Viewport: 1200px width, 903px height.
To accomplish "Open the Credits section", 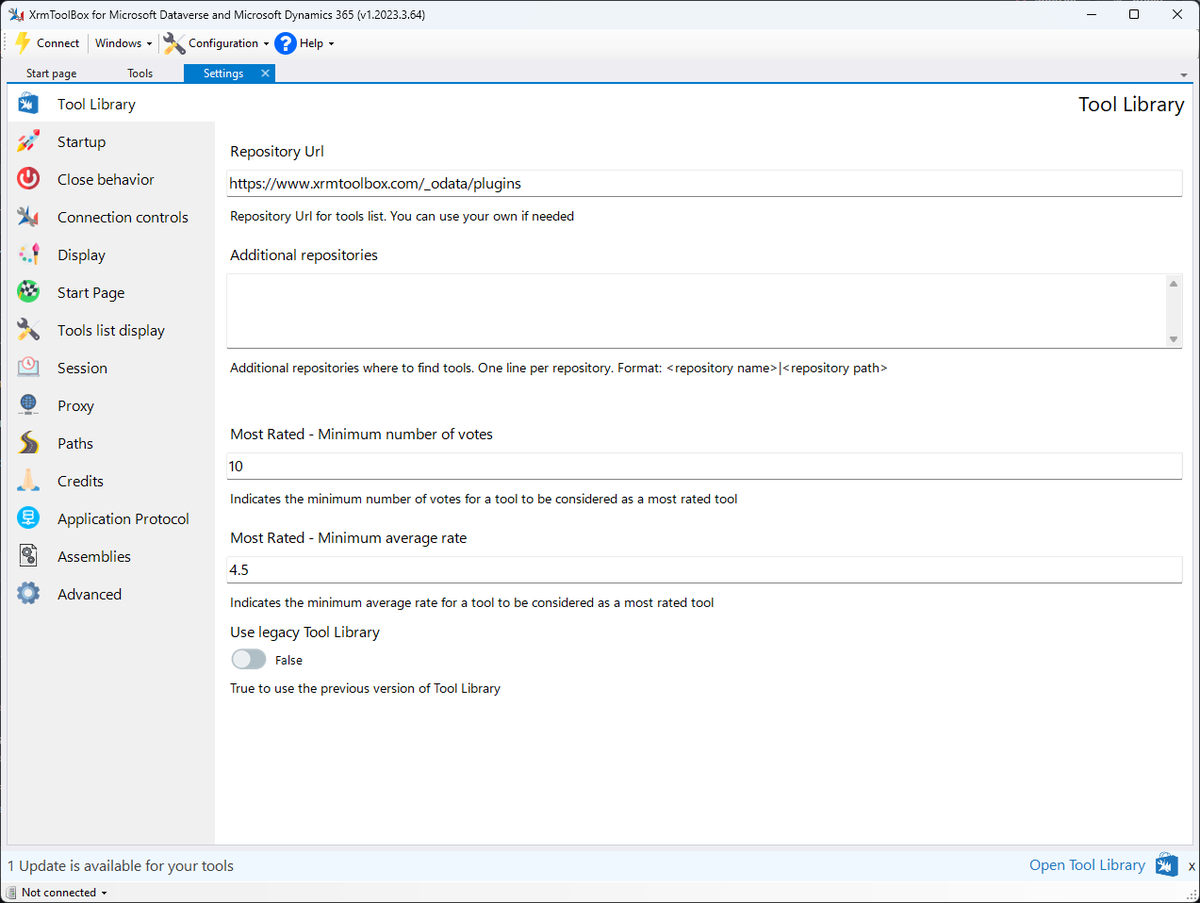I will pos(111,481).
